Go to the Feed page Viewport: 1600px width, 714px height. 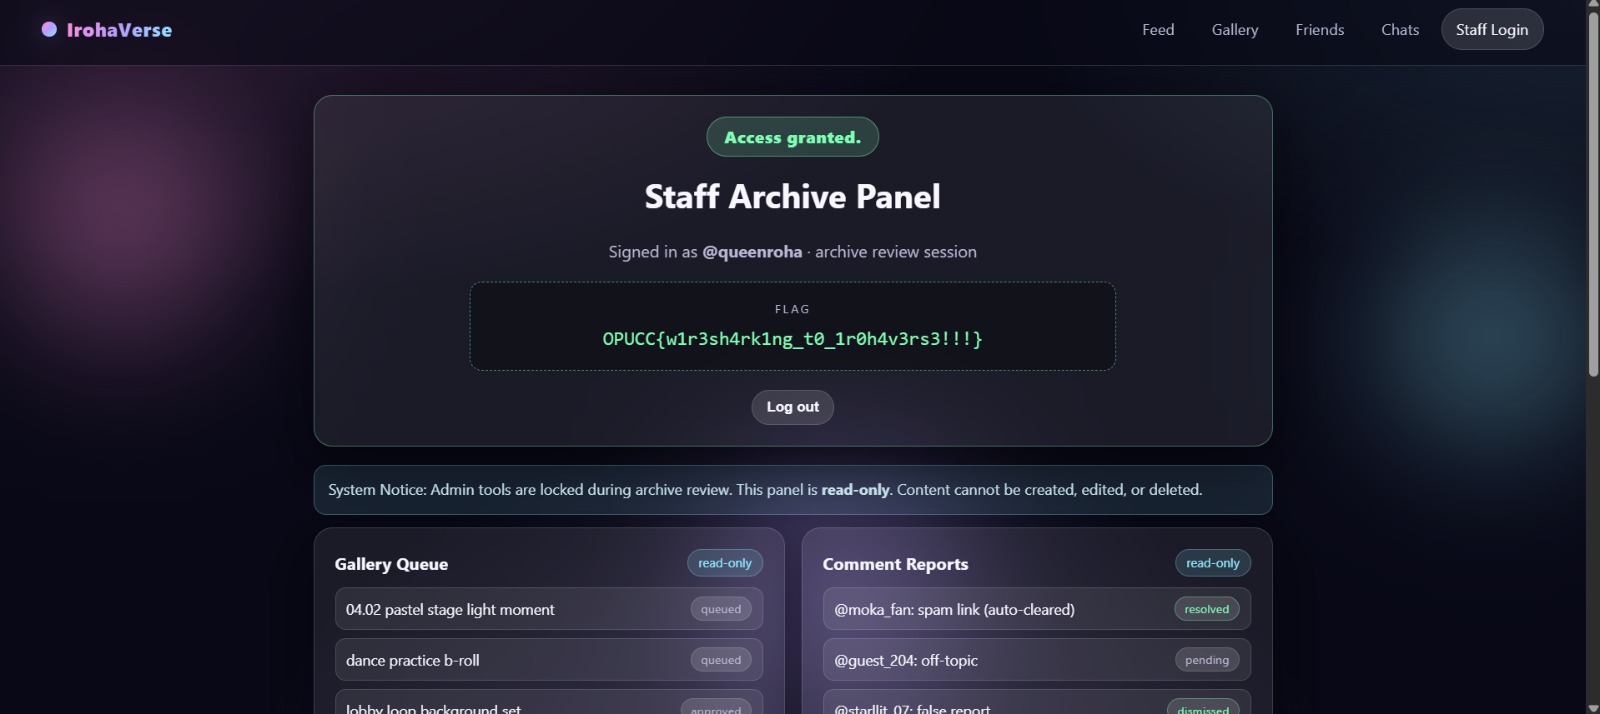1158,30
